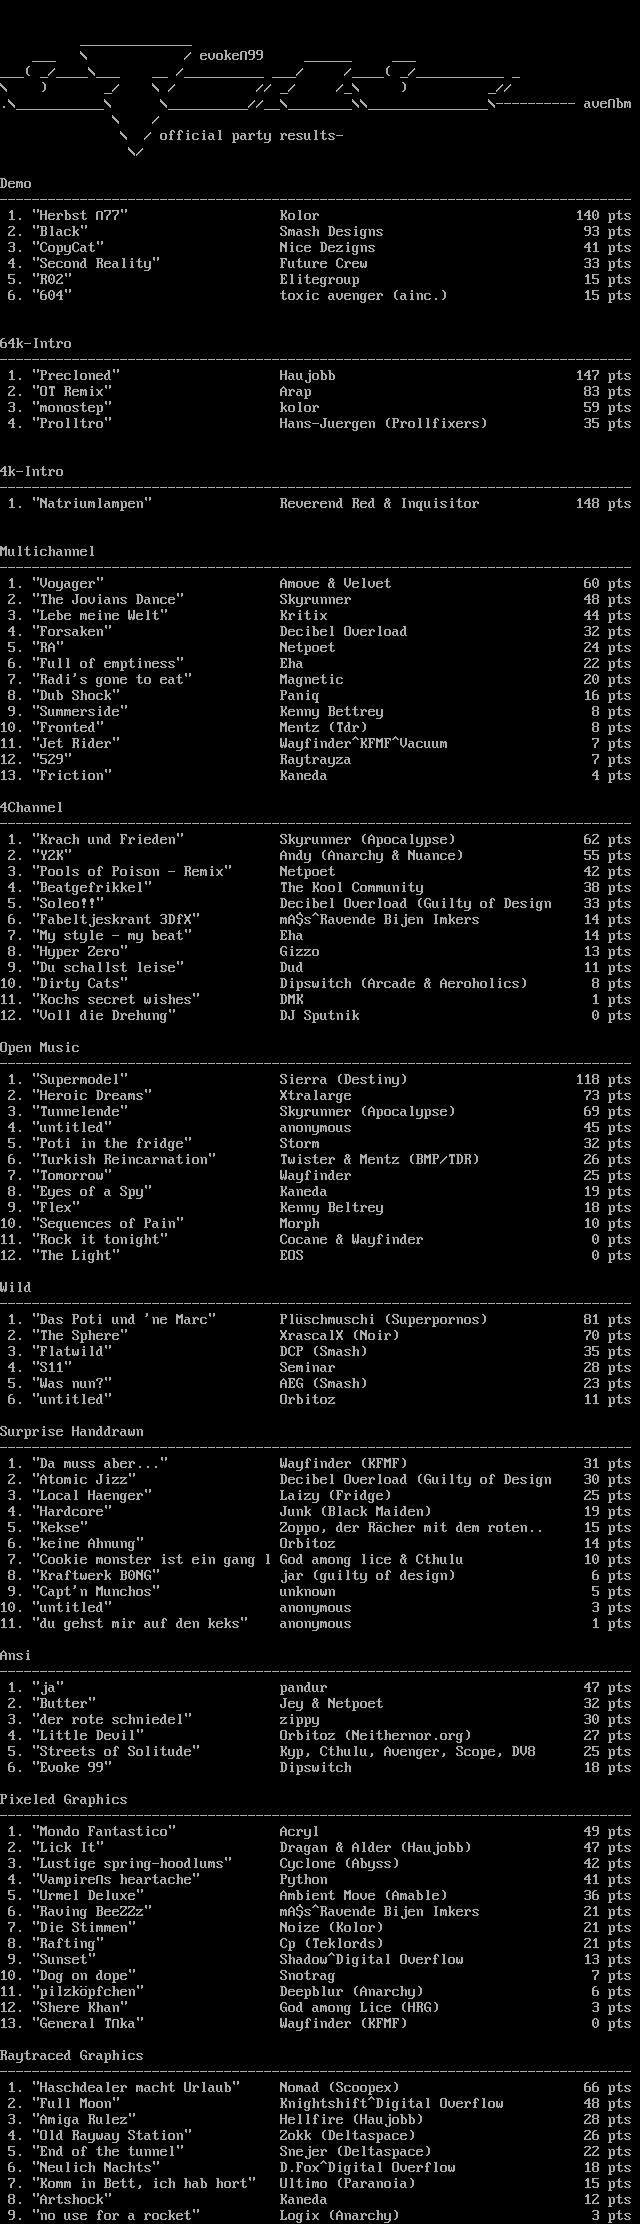Select the "Krach und Frieden" entry
The image size is (640, 2224).
click(108, 840)
